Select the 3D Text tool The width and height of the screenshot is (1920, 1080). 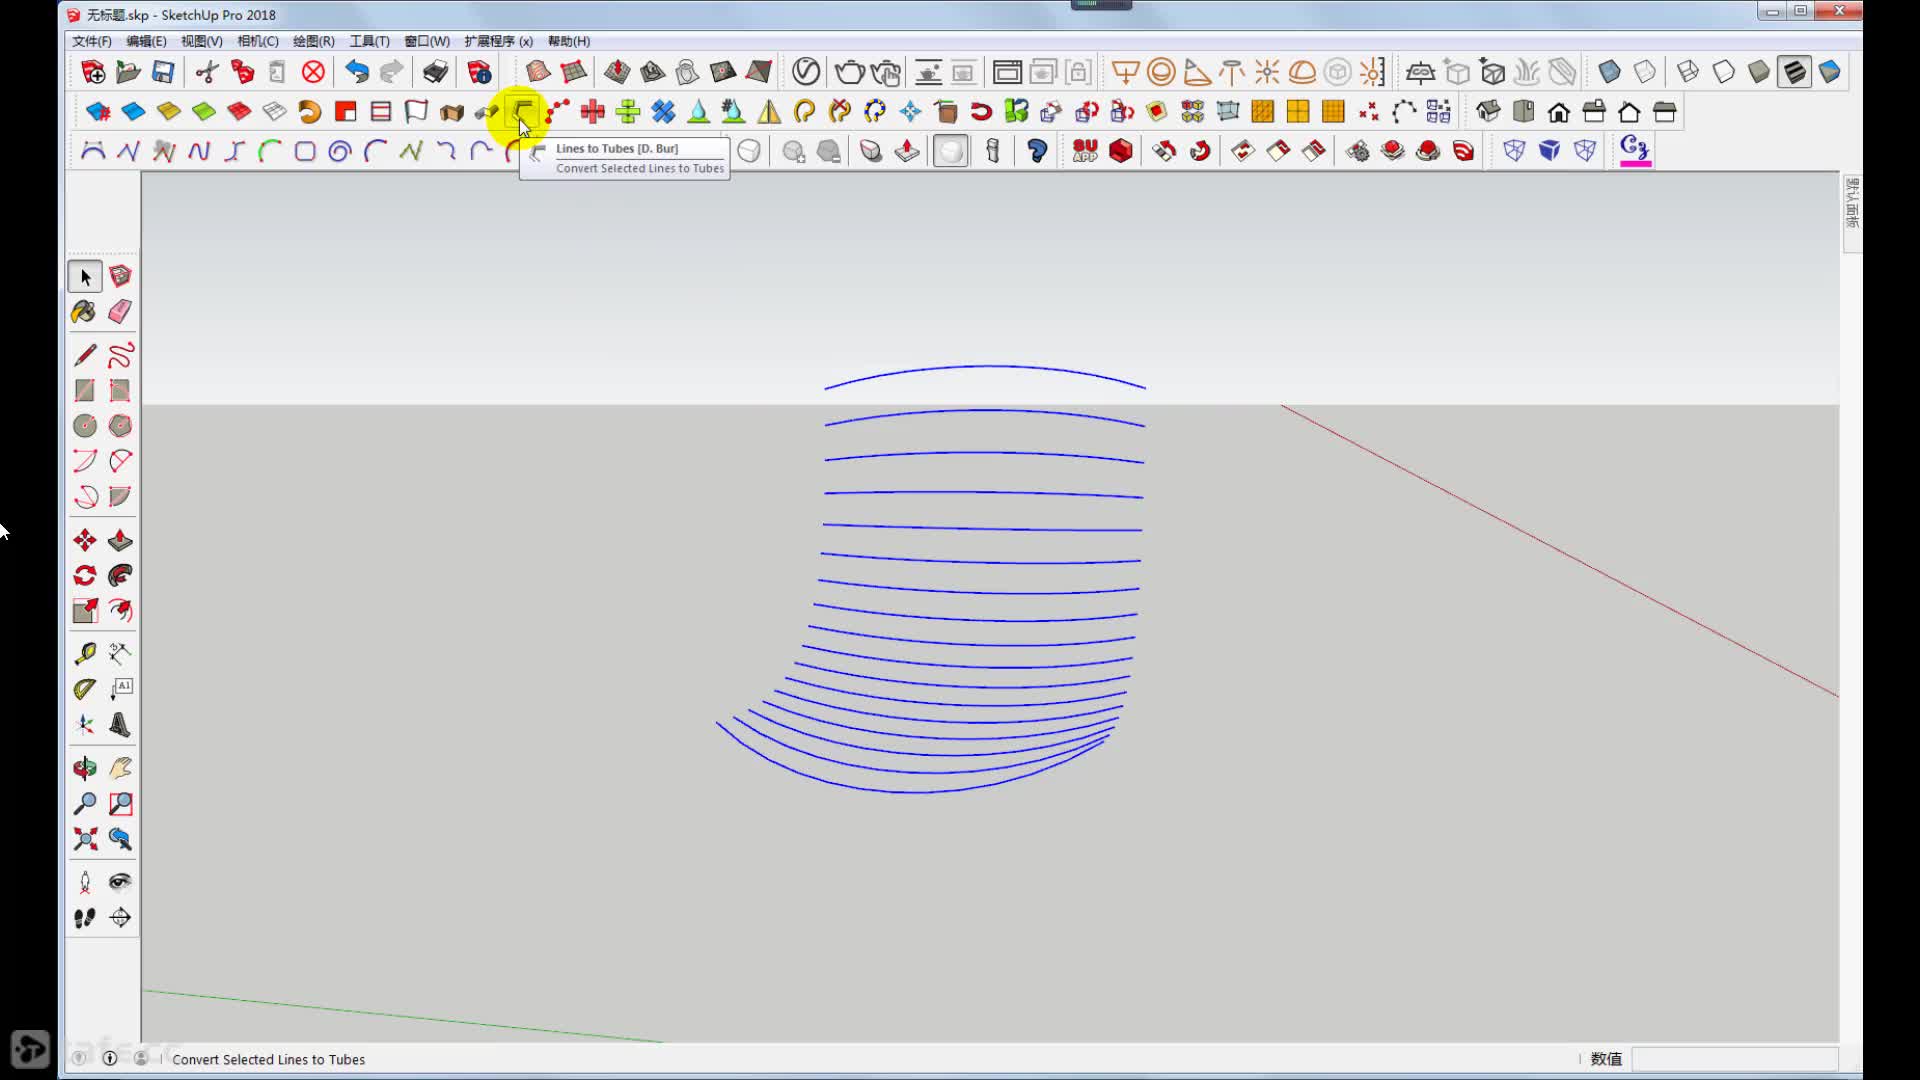120,725
